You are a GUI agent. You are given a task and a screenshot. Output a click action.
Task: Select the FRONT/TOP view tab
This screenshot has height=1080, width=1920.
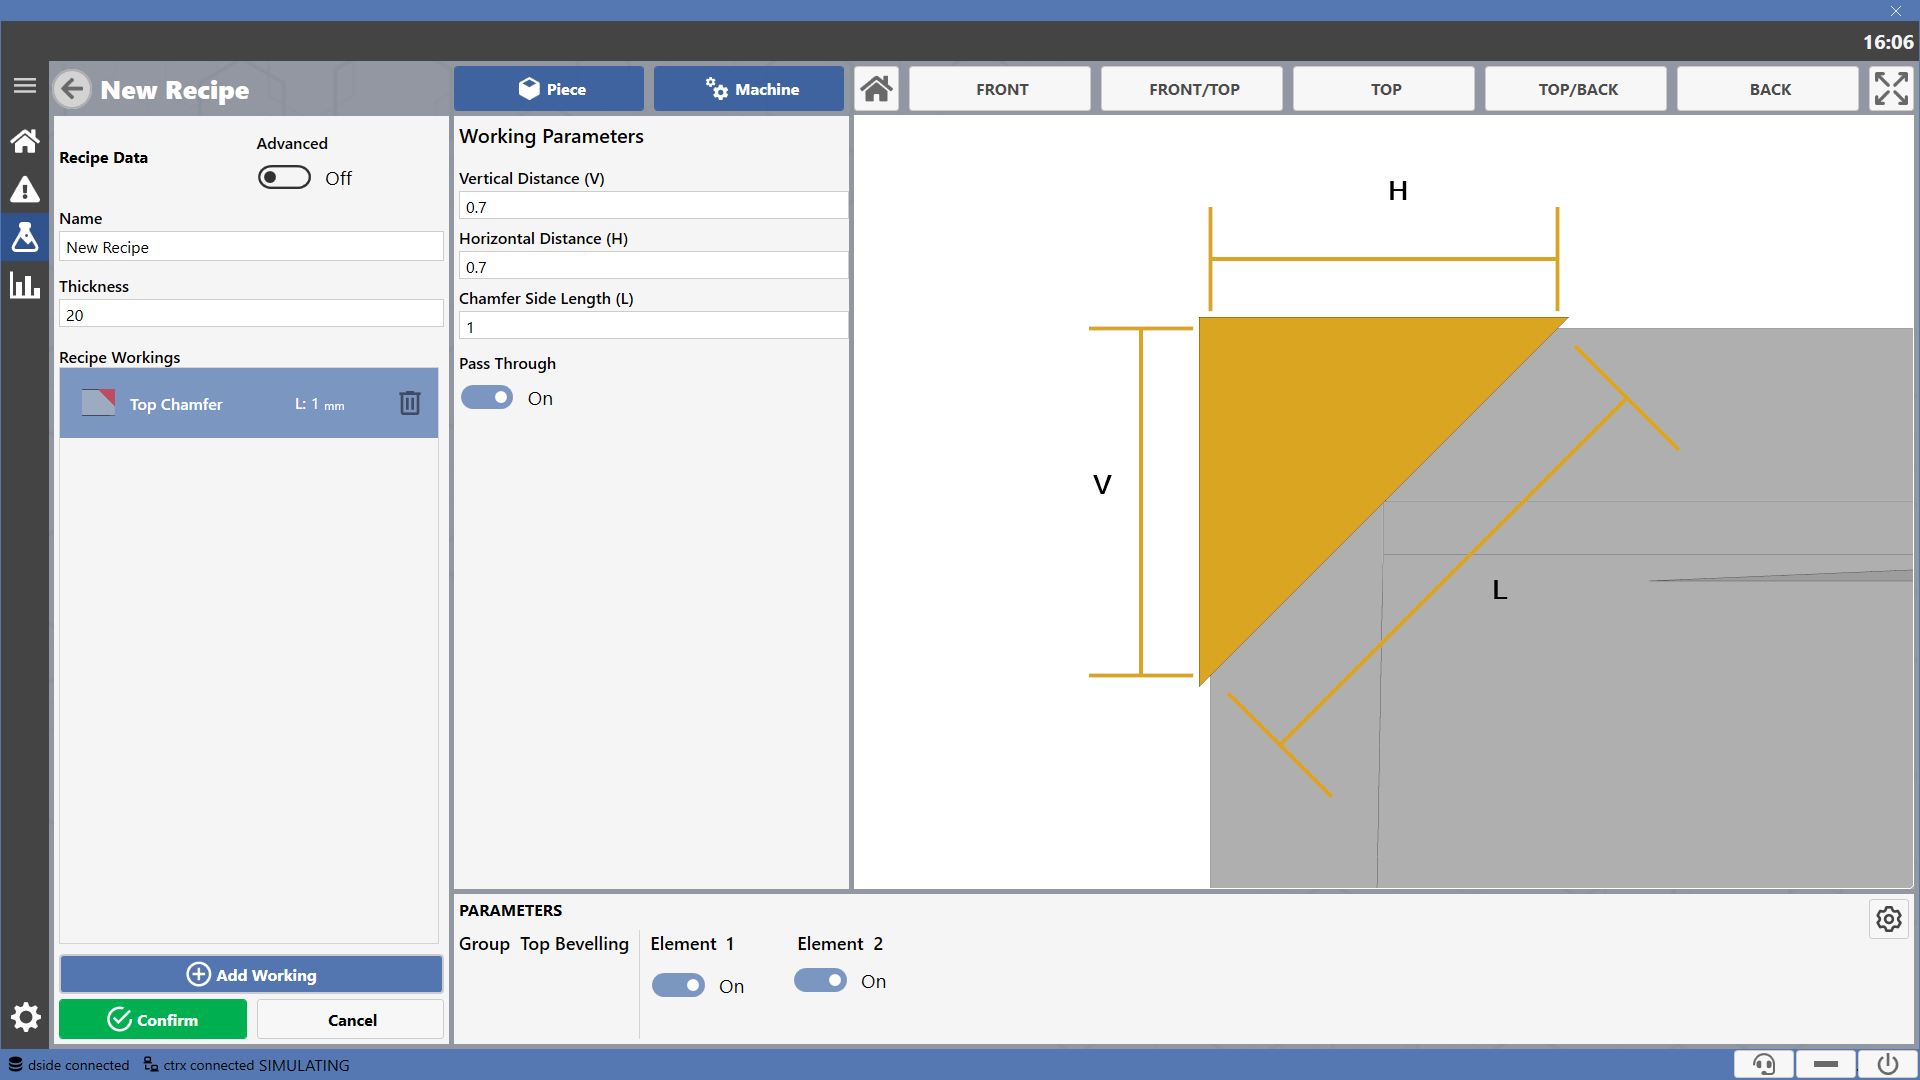click(1193, 89)
